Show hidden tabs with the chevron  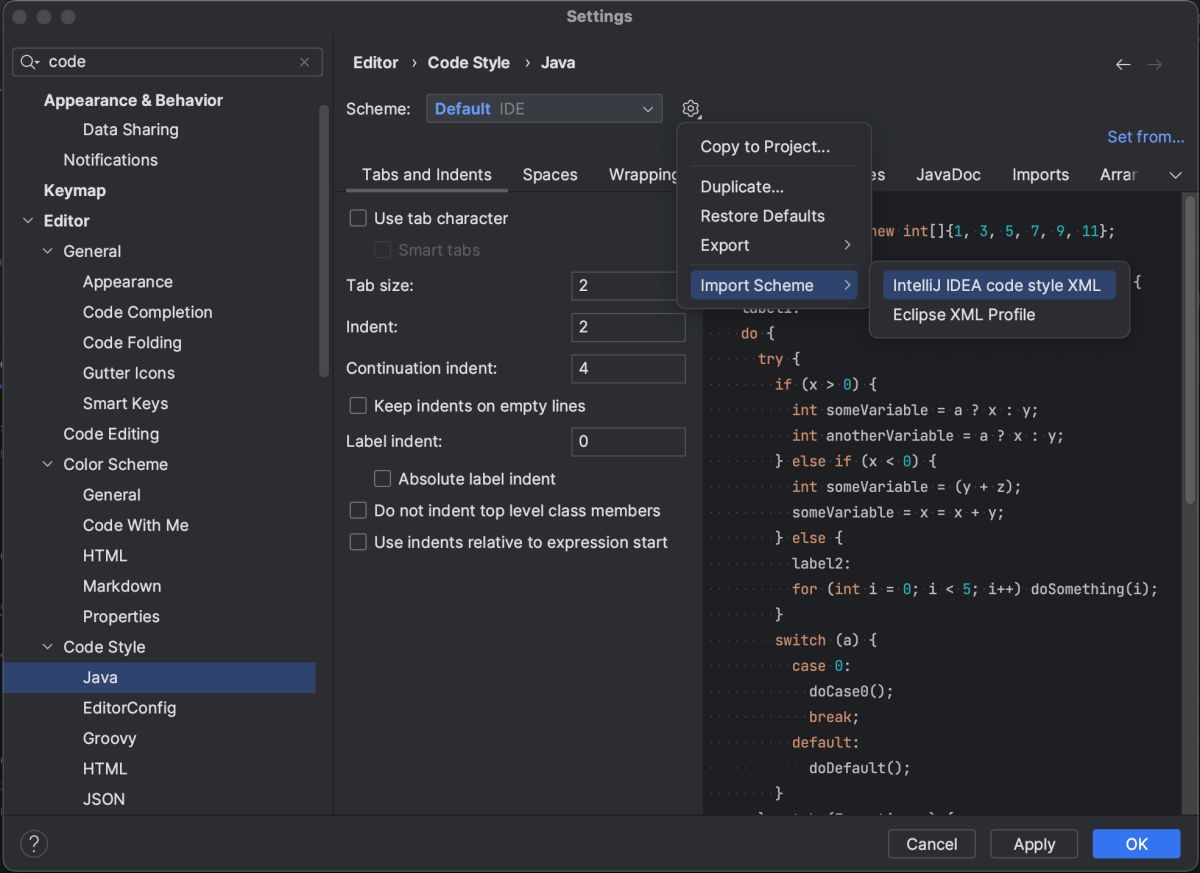click(1175, 175)
